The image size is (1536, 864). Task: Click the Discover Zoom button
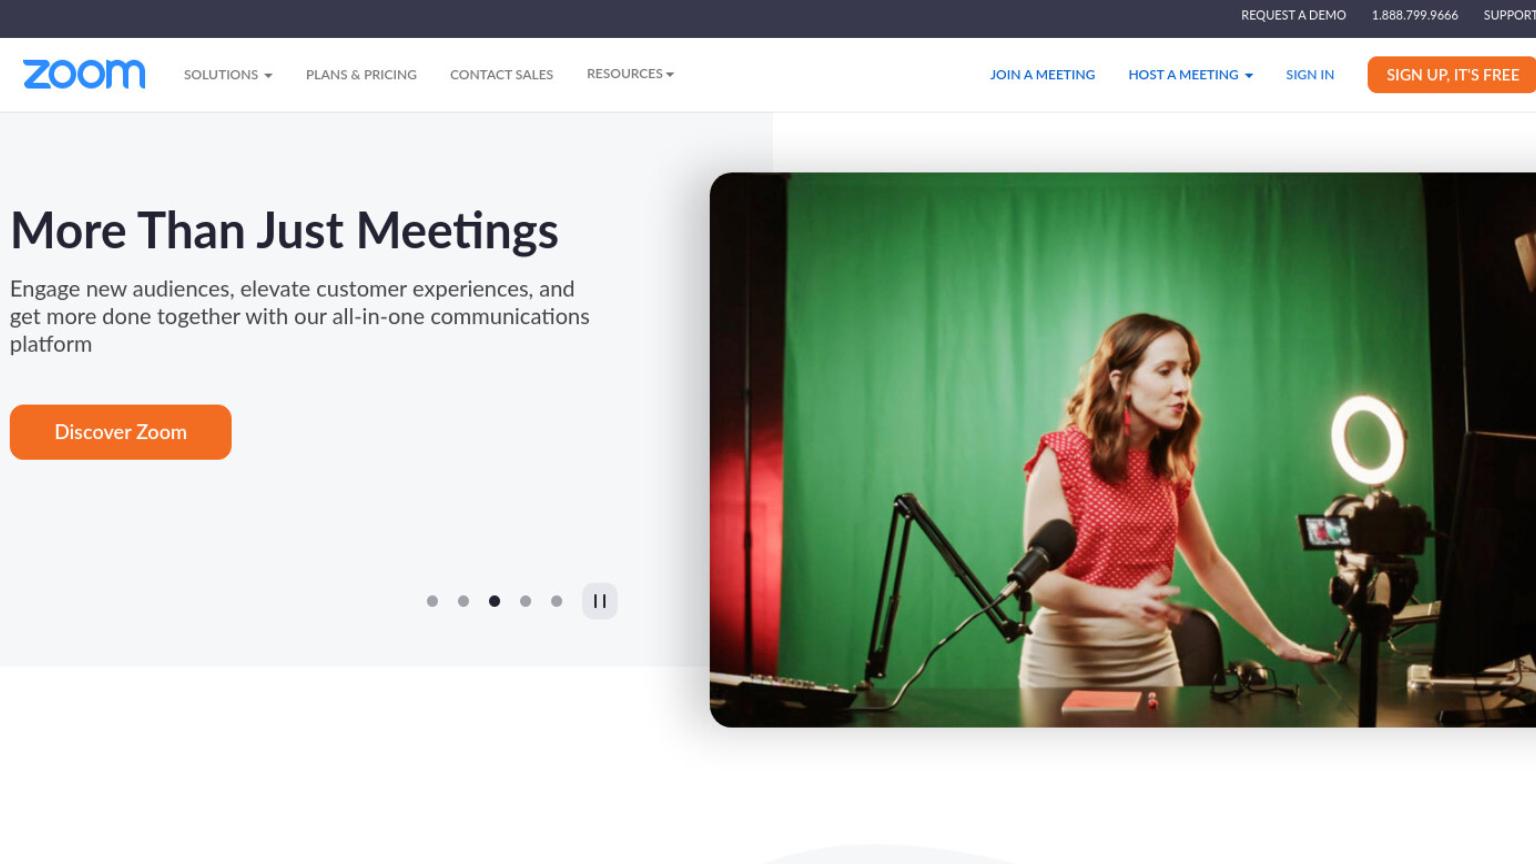click(x=120, y=432)
